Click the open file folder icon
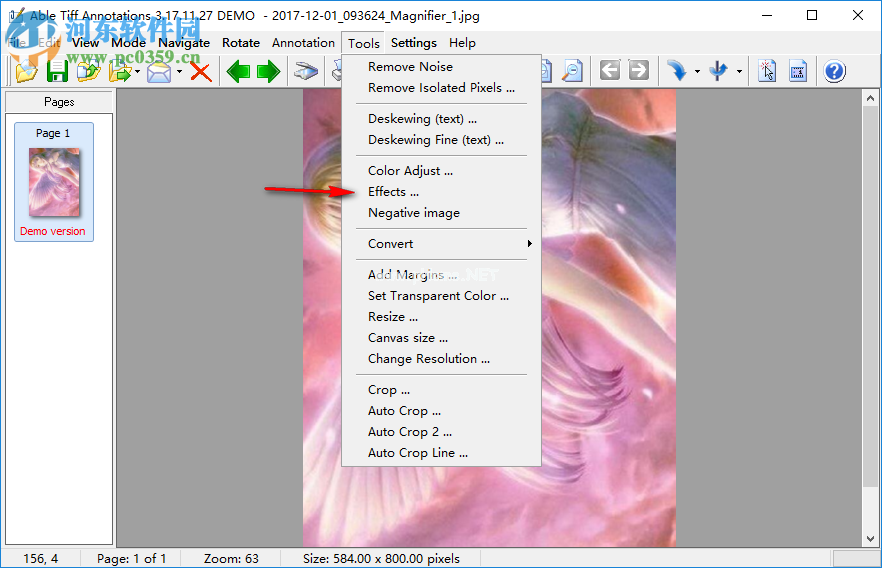Viewport: 882px width, 568px height. click(x=26, y=71)
